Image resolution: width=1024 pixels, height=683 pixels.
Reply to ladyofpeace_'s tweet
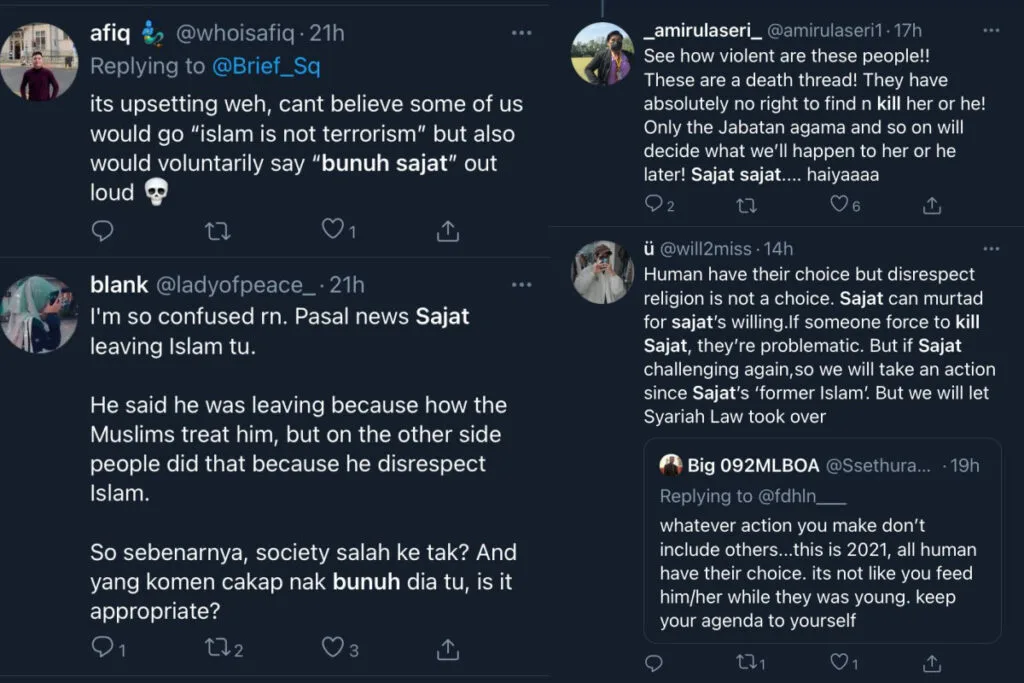click(102, 648)
